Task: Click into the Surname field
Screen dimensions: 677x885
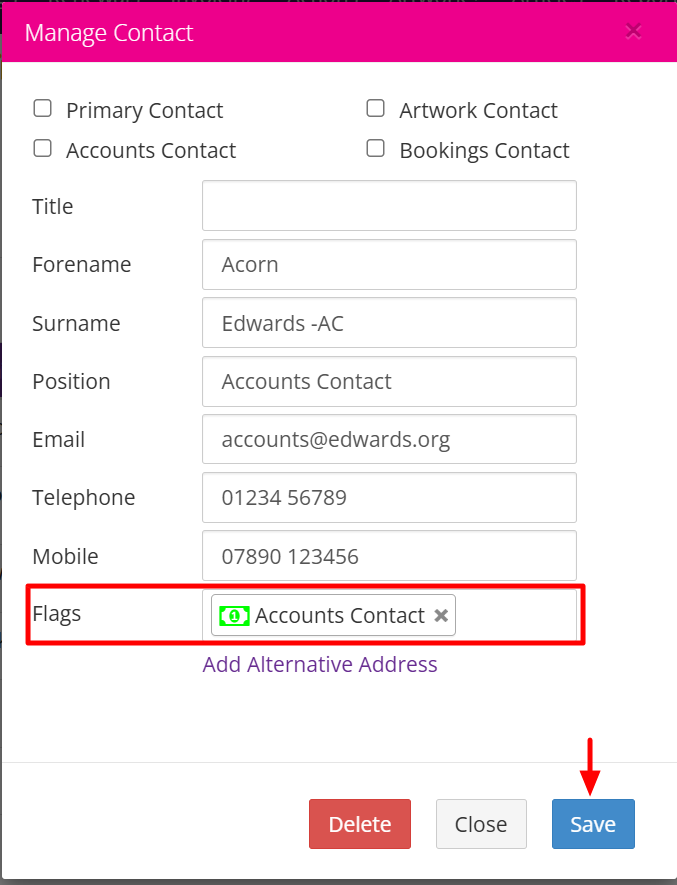Action: click(x=389, y=322)
